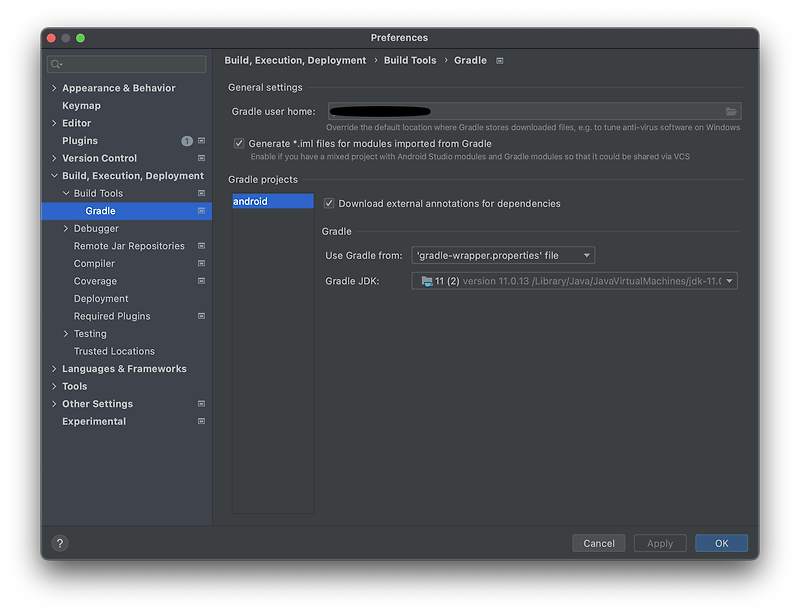The height and width of the screenshot is (614, 800).
Task: Click the indicator icon next to Remote Jar Repositories
Action: pyautogui.click(x=202, y=245)
